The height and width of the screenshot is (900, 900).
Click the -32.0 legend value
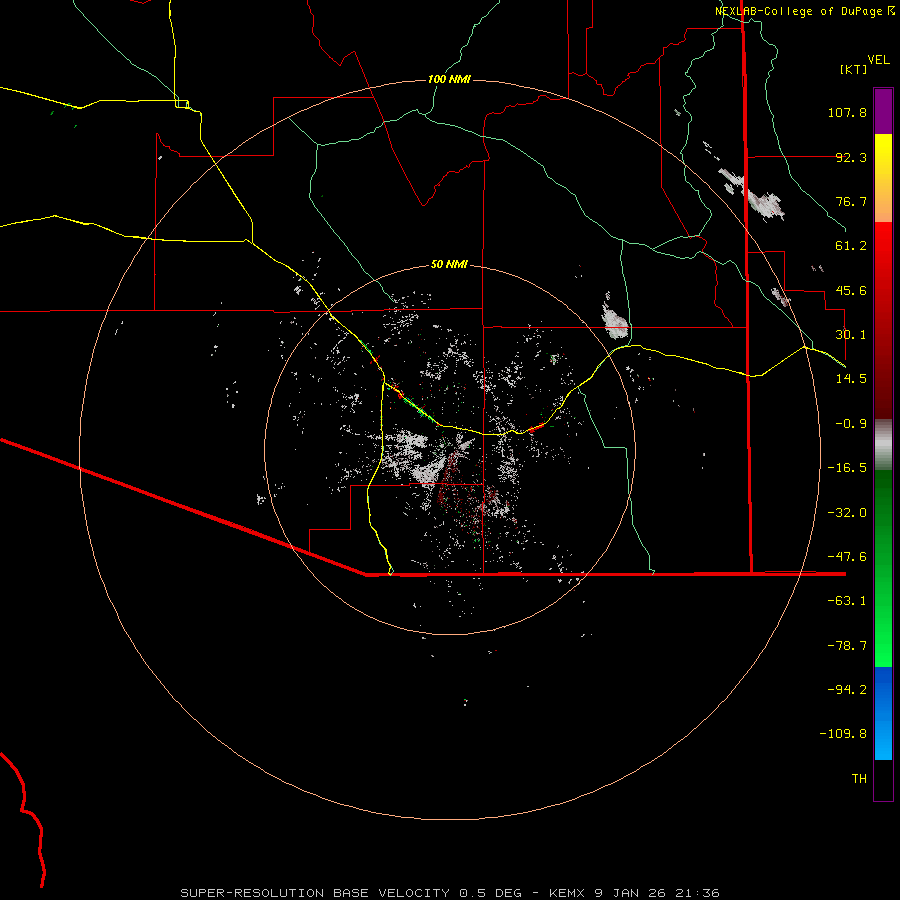click(x=847, y=513)
